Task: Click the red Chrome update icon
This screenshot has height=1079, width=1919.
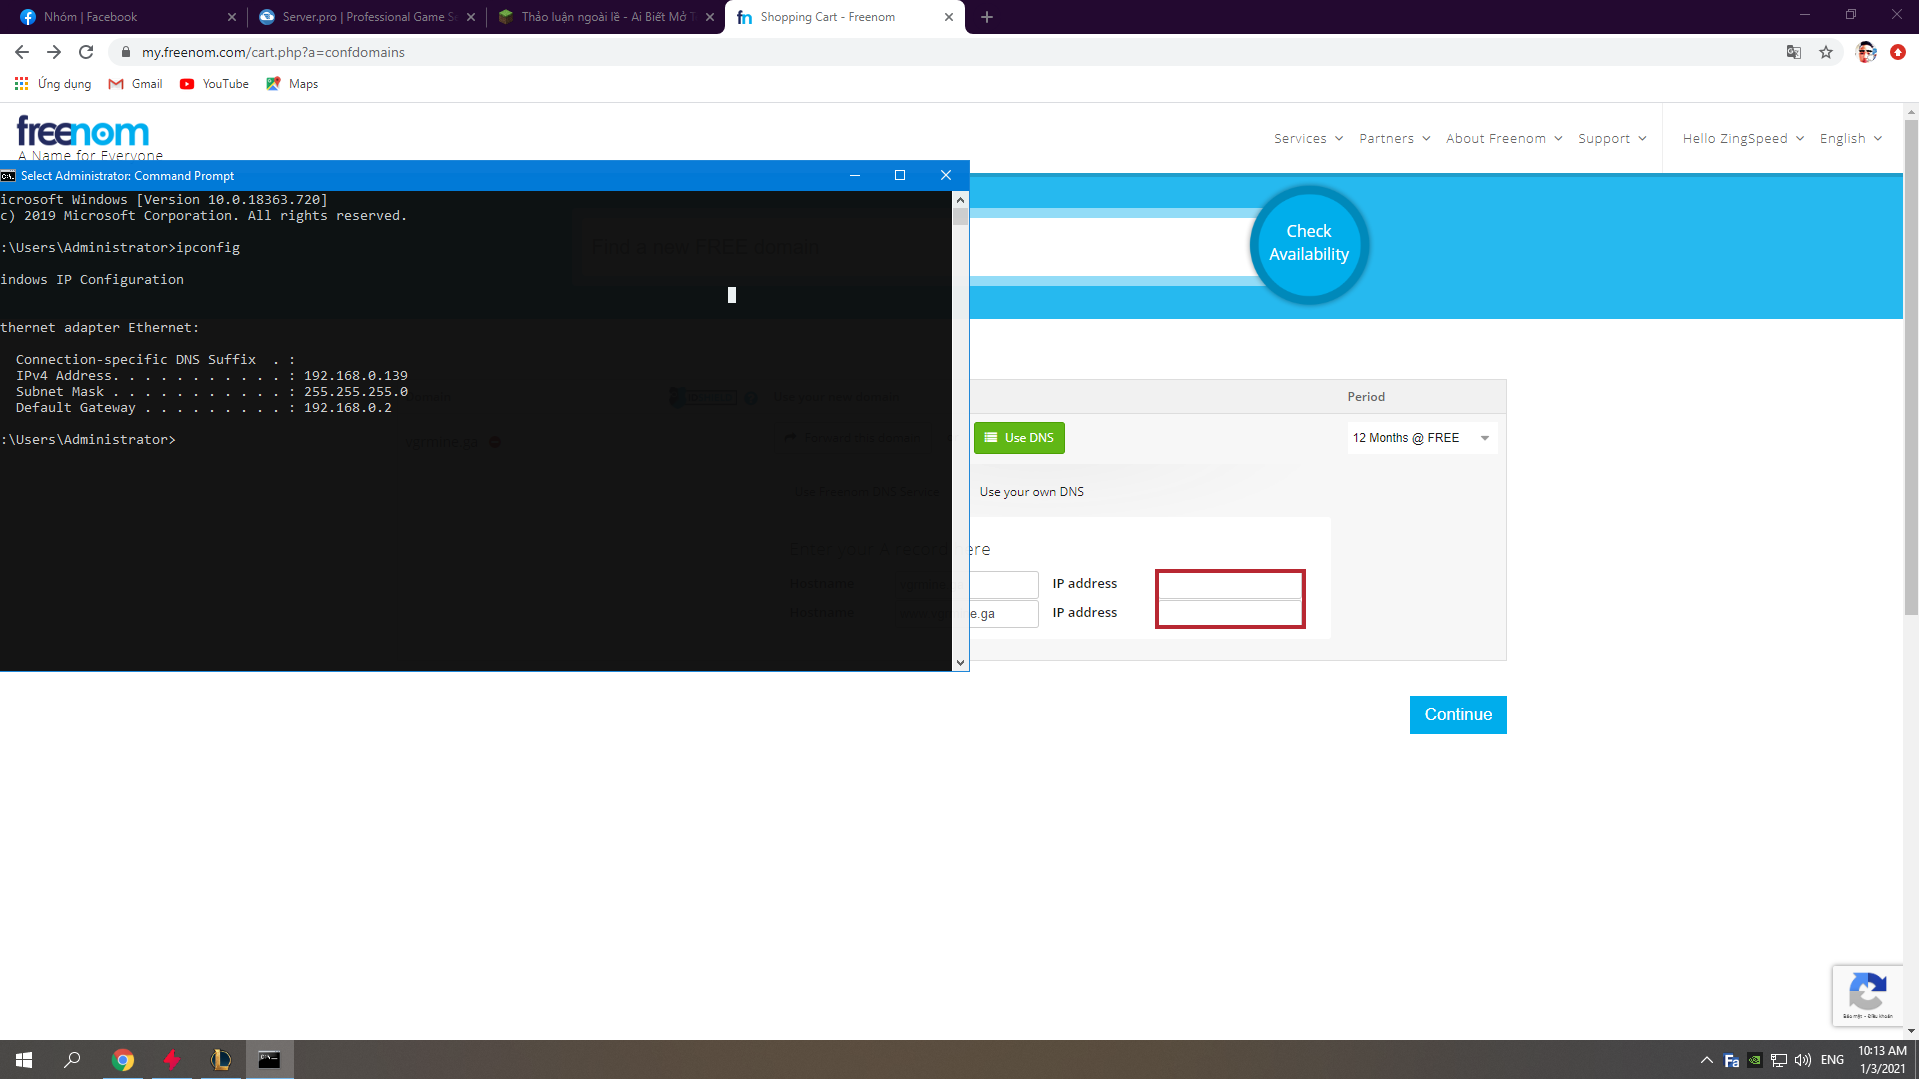Action: click(1898, 52)
